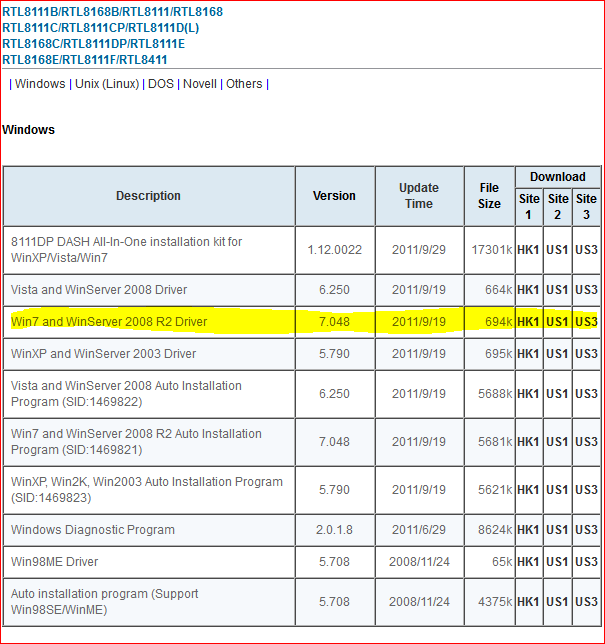Download WinXP, Win2K Auto Installation Program from US1

[x=557, y=490]
